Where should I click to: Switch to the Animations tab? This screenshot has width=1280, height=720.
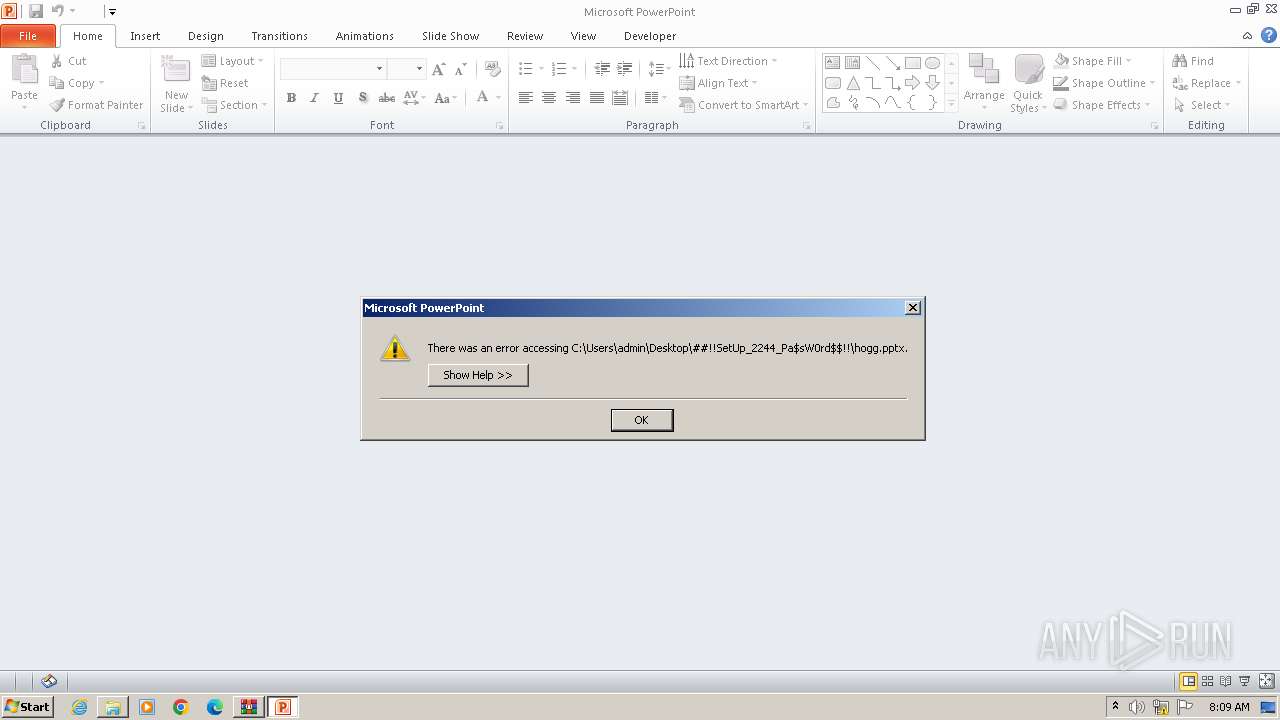tap(365, 36)
